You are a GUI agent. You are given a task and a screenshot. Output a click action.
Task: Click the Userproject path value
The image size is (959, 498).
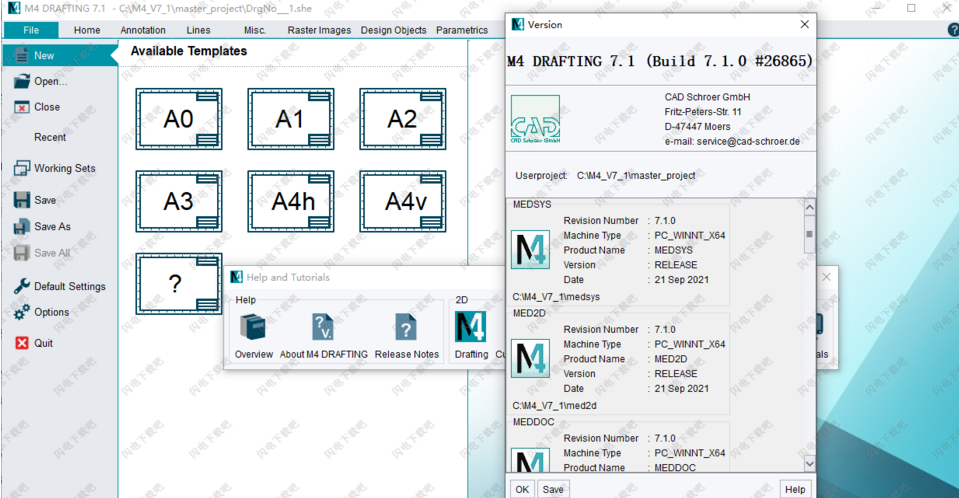(x=636, y=176)
